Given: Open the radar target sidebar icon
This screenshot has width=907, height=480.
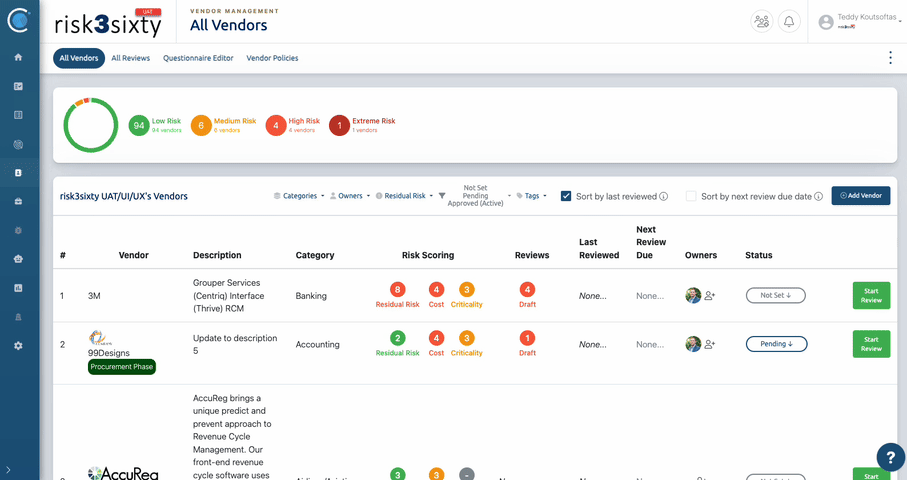Looking at the screenshot, I should 19,144.
